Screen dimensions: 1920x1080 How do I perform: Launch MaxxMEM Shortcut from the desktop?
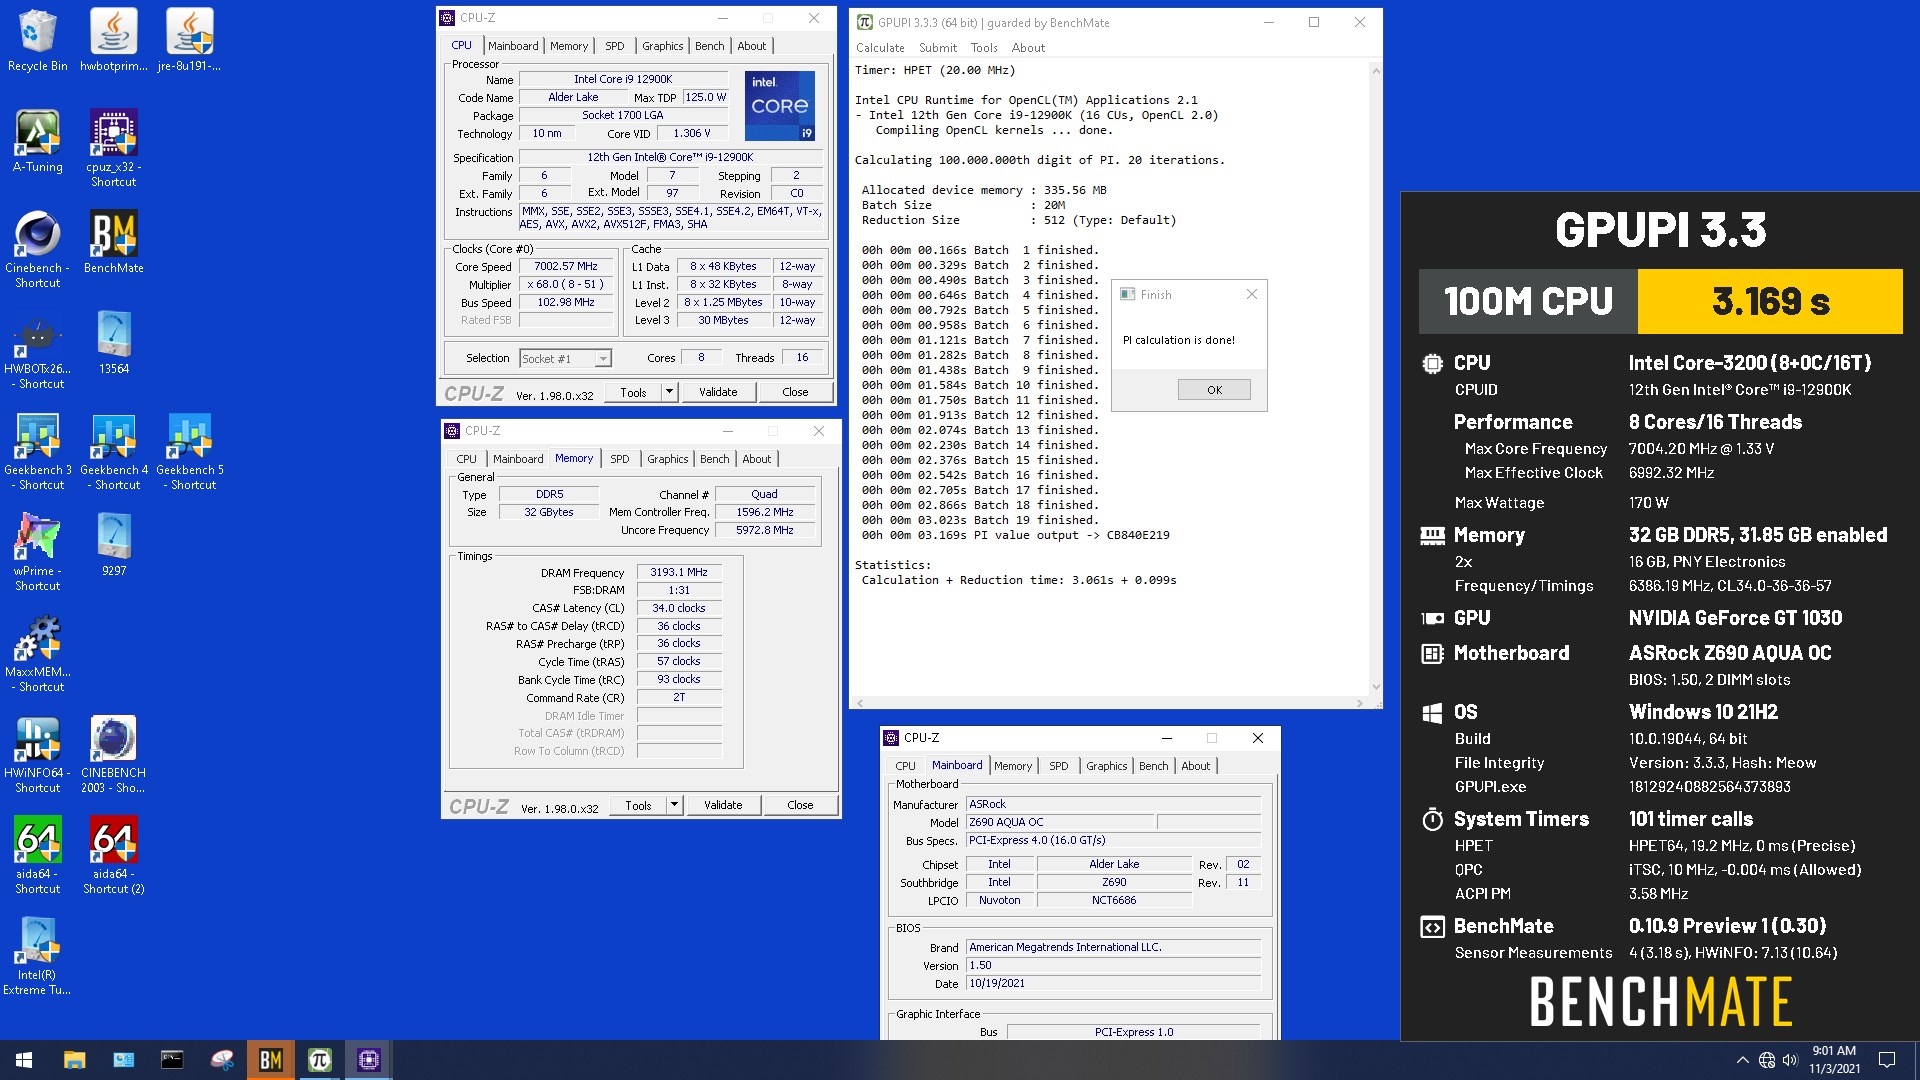coord(38,653)
